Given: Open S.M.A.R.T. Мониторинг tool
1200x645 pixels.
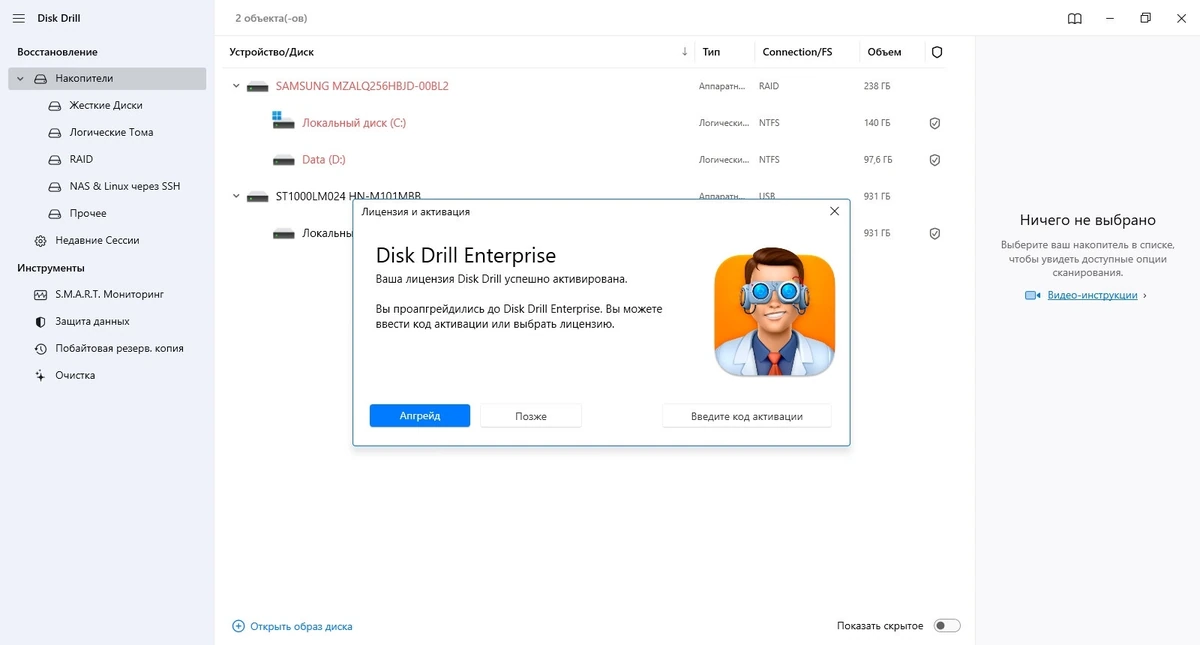Looking at the screenshot, I should tap(109, 294).
